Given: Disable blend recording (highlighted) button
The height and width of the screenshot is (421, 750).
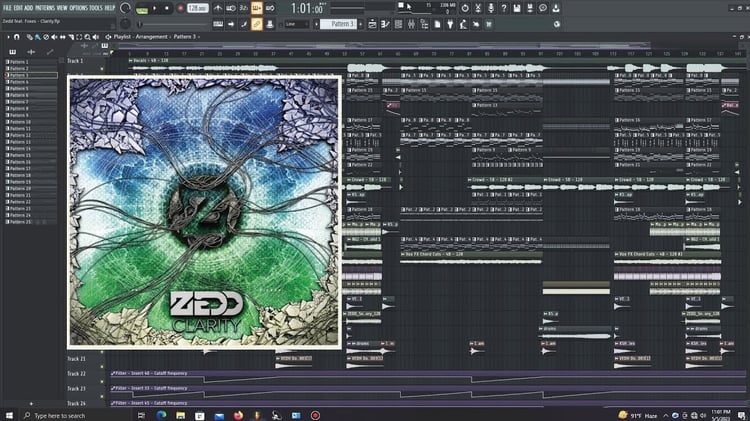Looking at the screenshot, I should [x=257, y=8].
